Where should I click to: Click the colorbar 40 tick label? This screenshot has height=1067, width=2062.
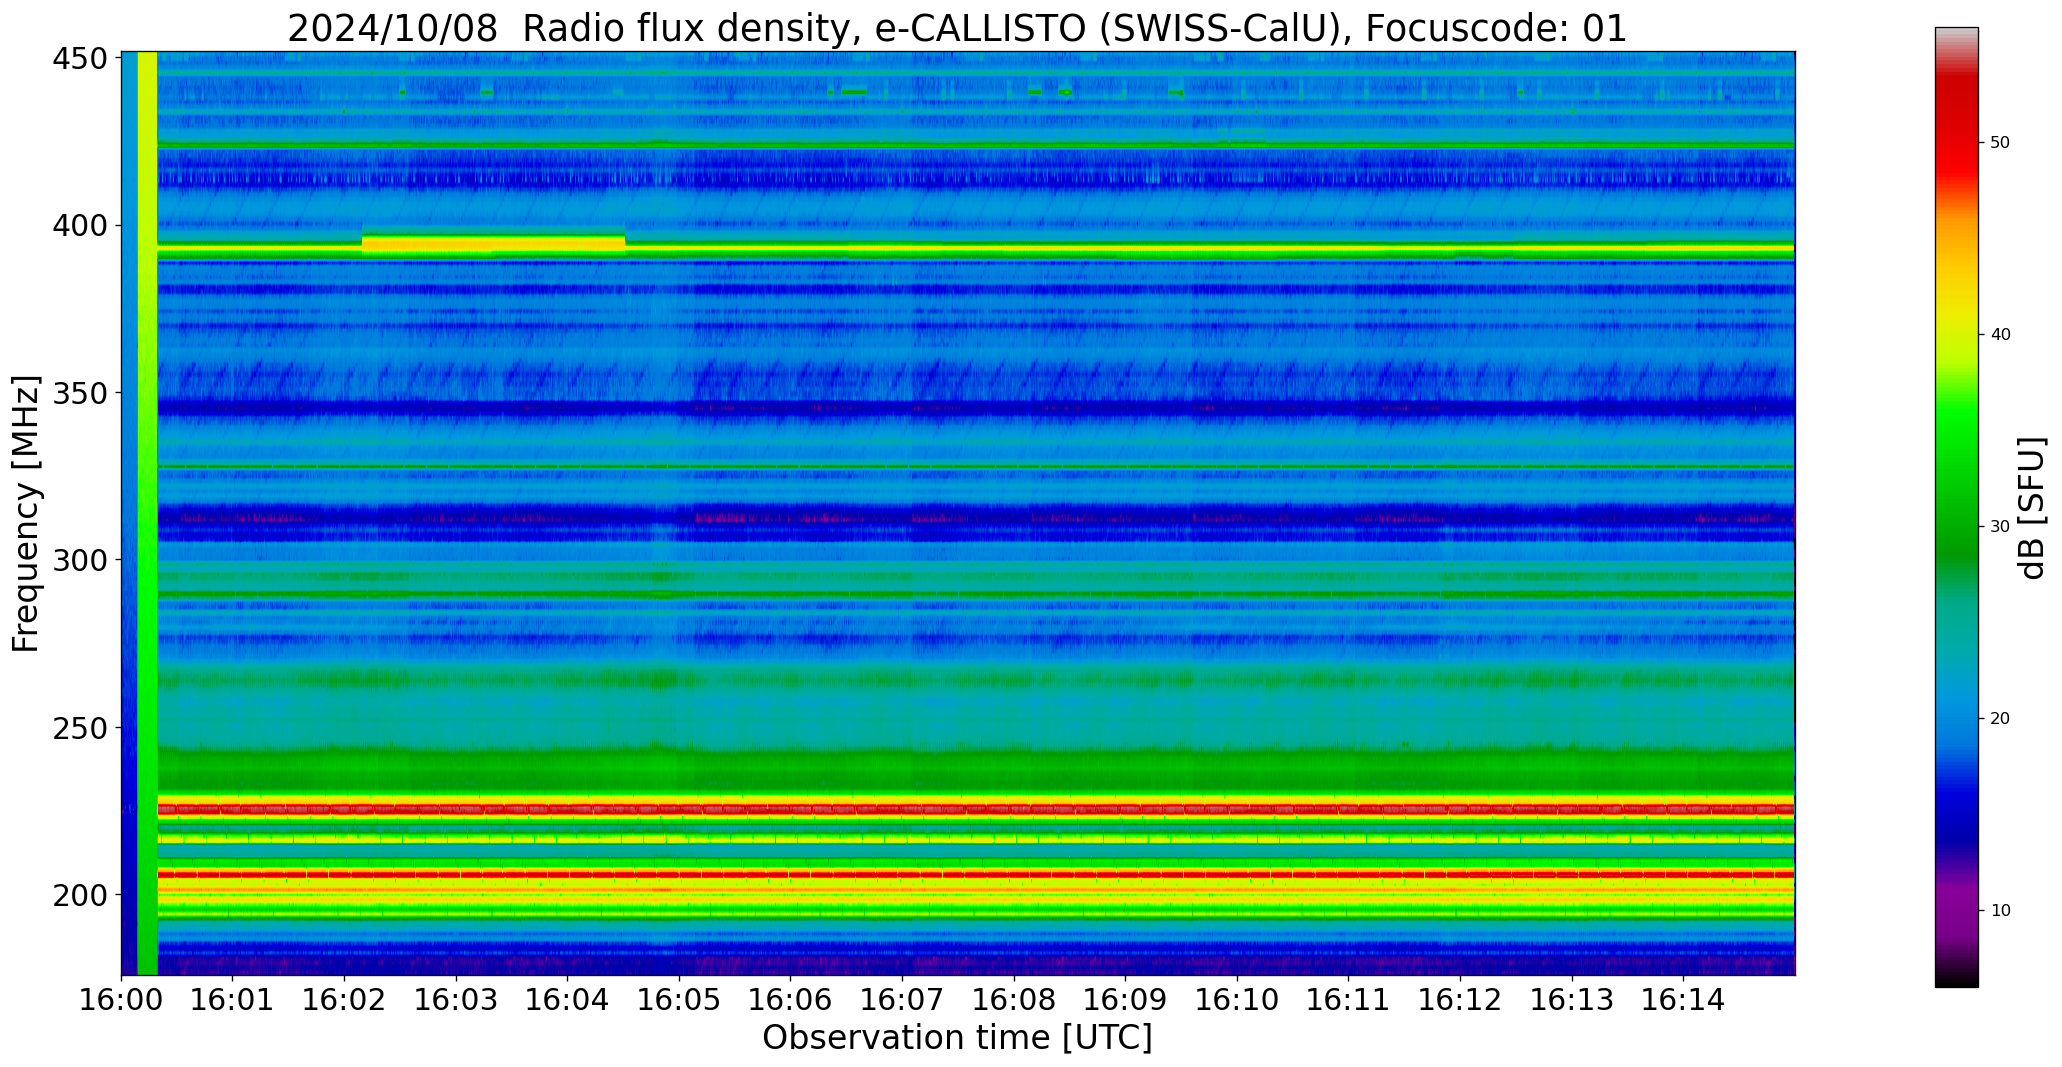(2000, 335)
